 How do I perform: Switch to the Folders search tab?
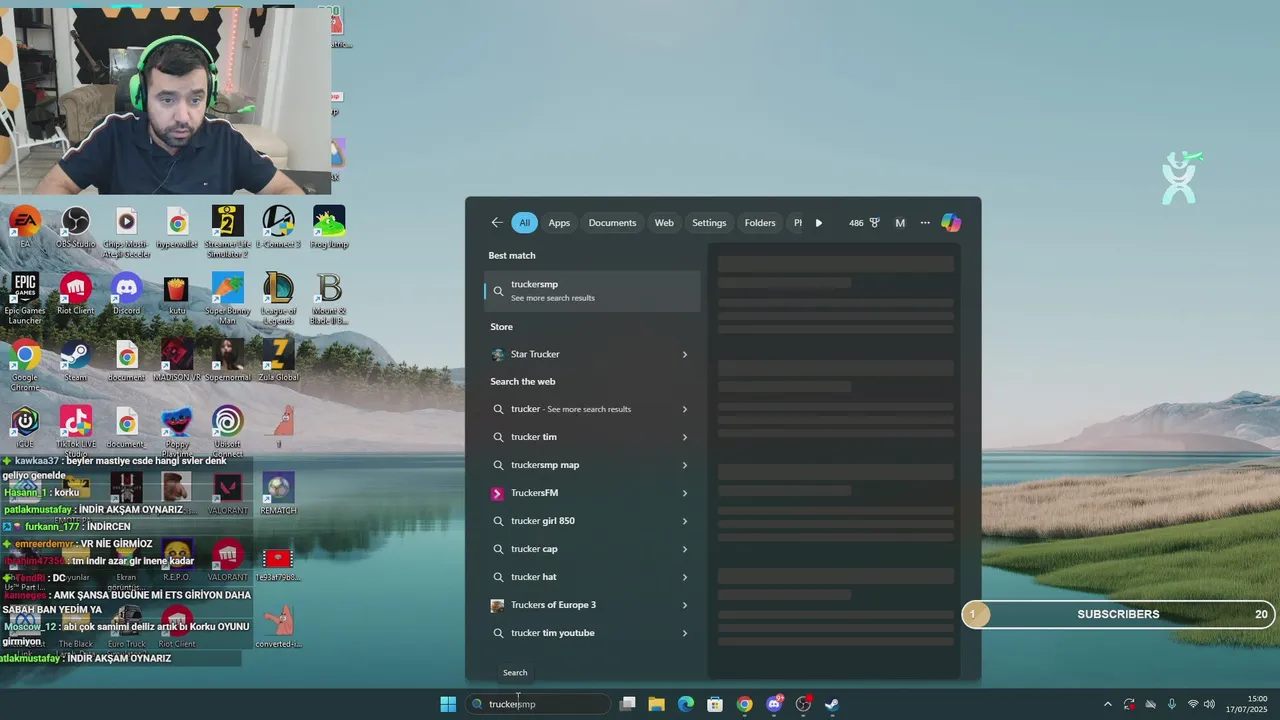coord(760,223)
